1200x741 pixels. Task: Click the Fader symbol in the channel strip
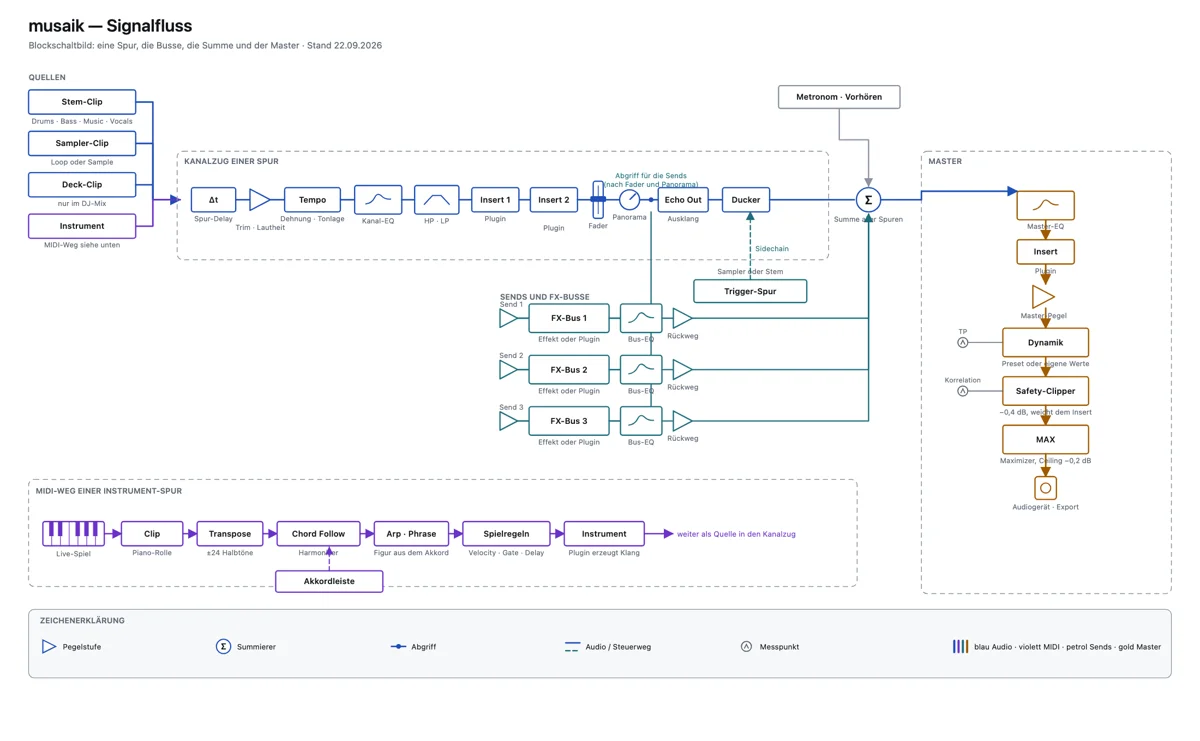point(598,200)
